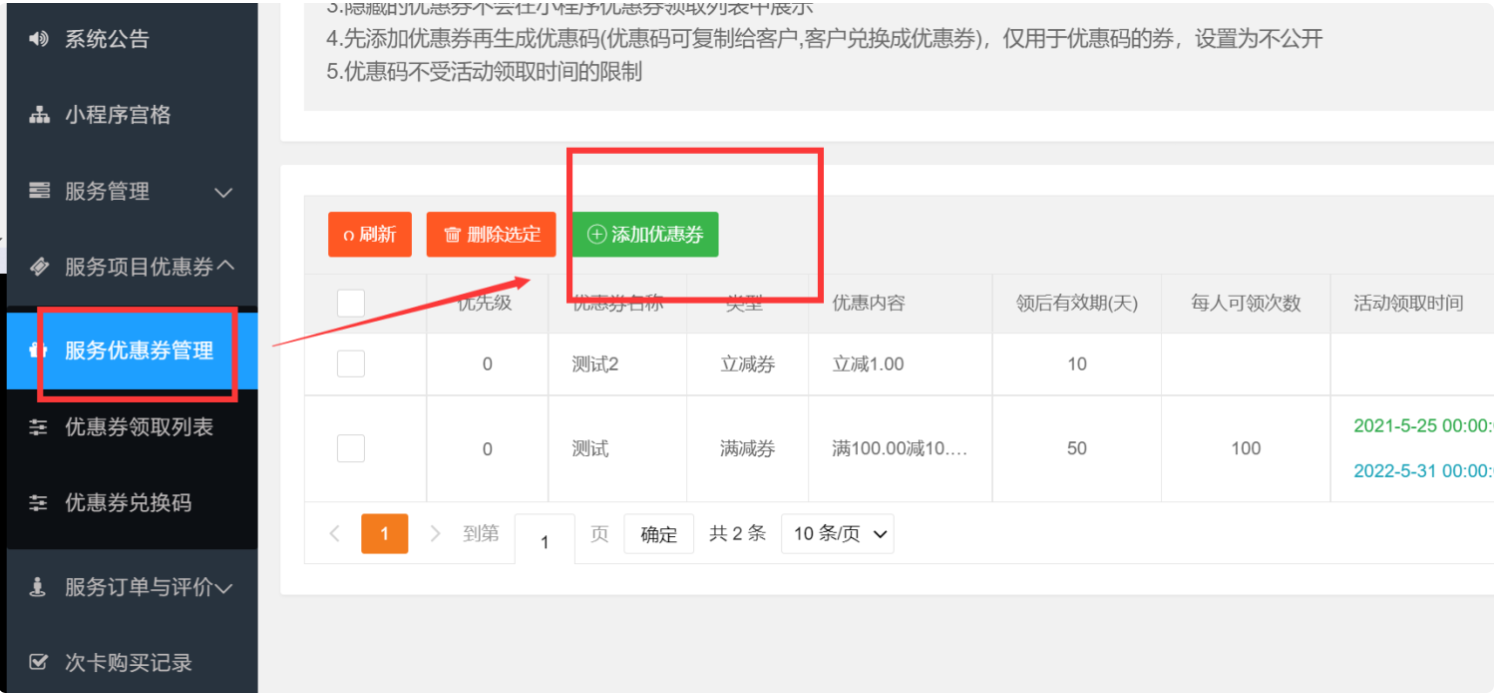Click the 领后有效期(天) column header
This screenshot has height=698, width=1494.
[1077, 303]
